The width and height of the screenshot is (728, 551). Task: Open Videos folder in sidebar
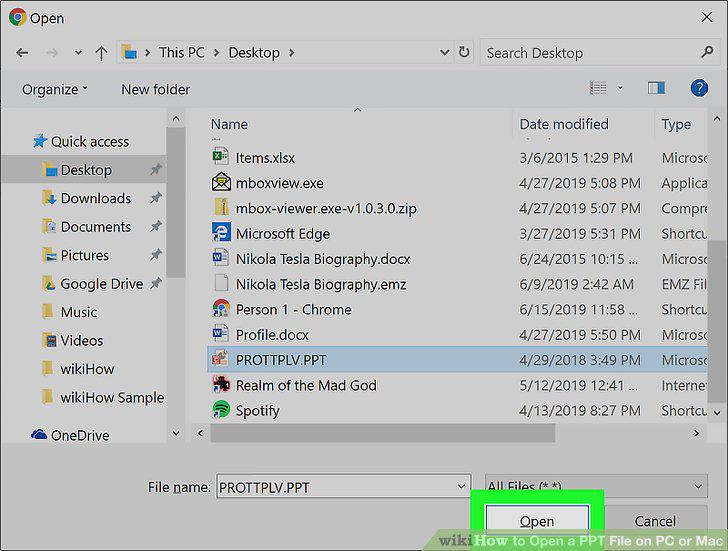click(x=72, y=340)
